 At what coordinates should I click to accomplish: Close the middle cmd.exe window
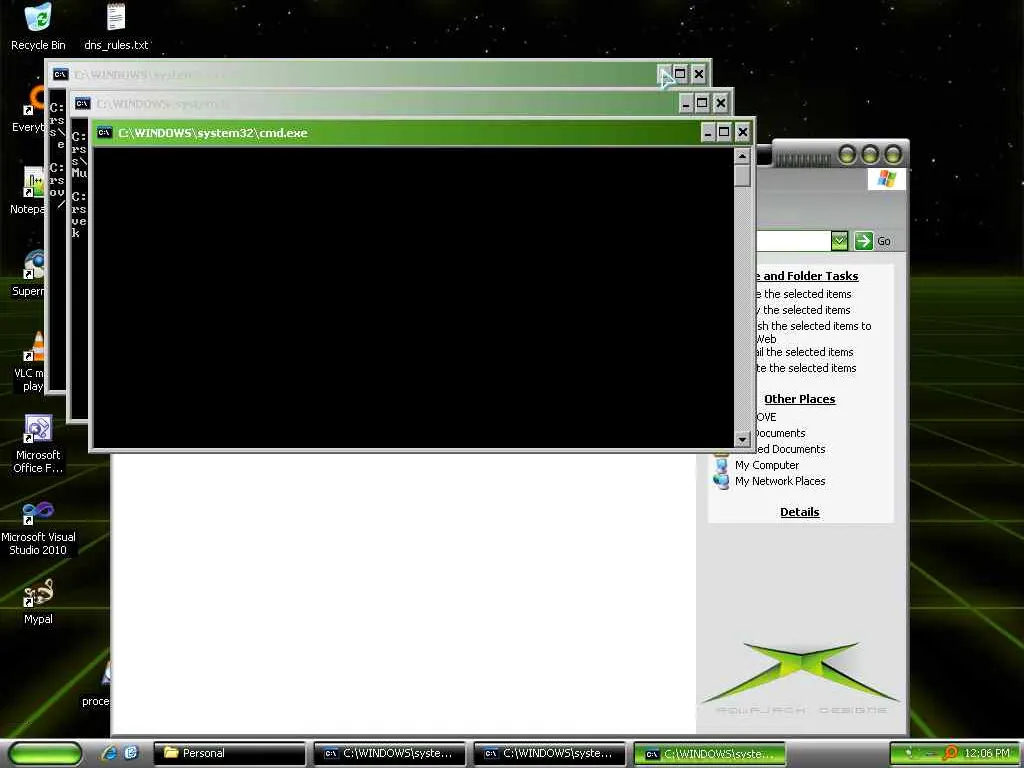(720, 103)
